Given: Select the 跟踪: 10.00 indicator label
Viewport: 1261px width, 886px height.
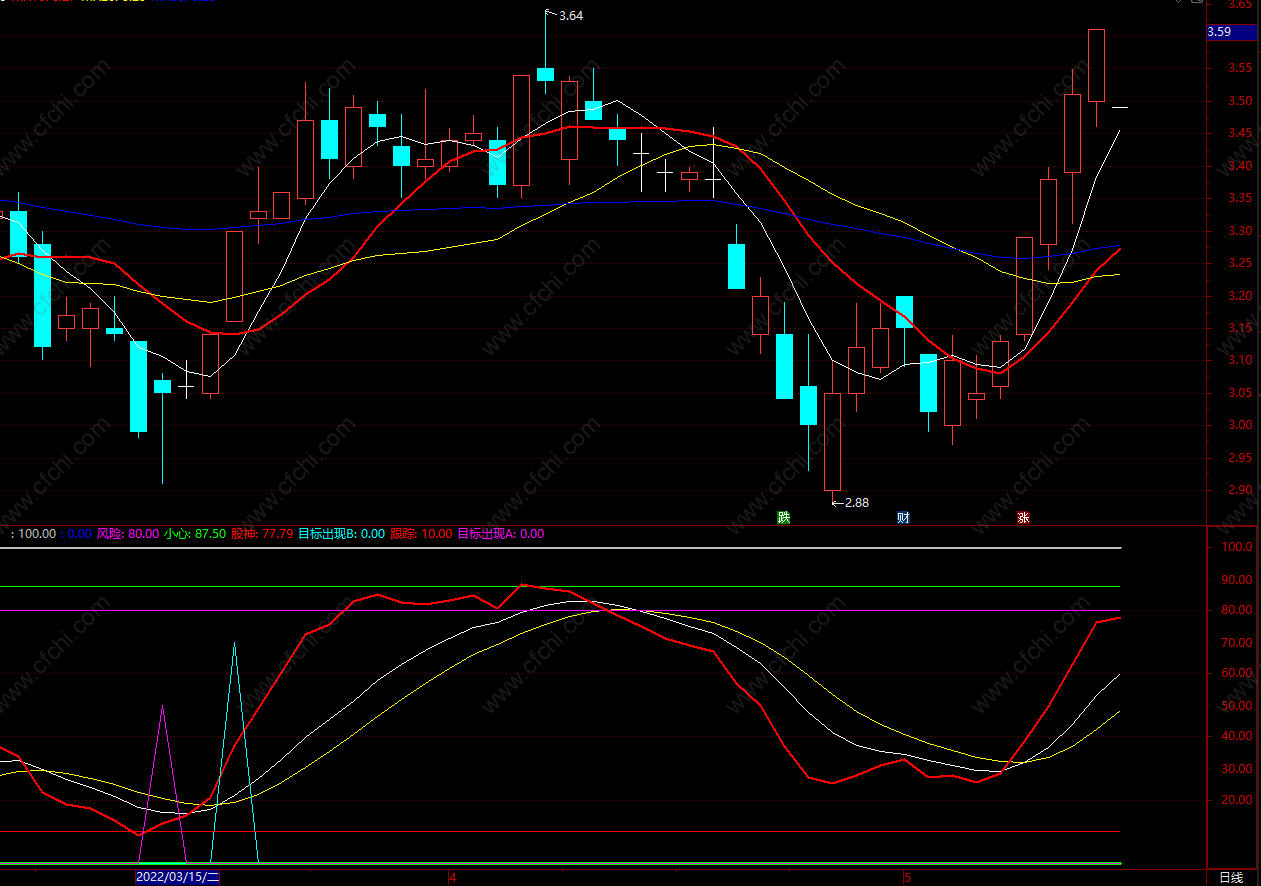Looking at the screenshot, I should 421,534.
